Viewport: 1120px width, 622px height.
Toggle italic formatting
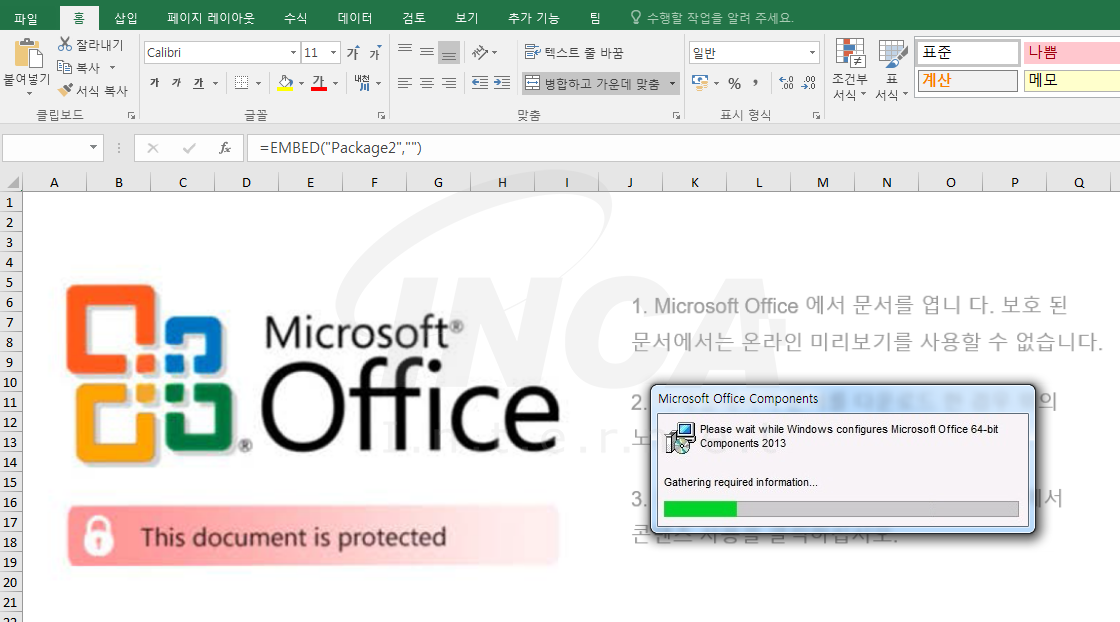(176, 83)
